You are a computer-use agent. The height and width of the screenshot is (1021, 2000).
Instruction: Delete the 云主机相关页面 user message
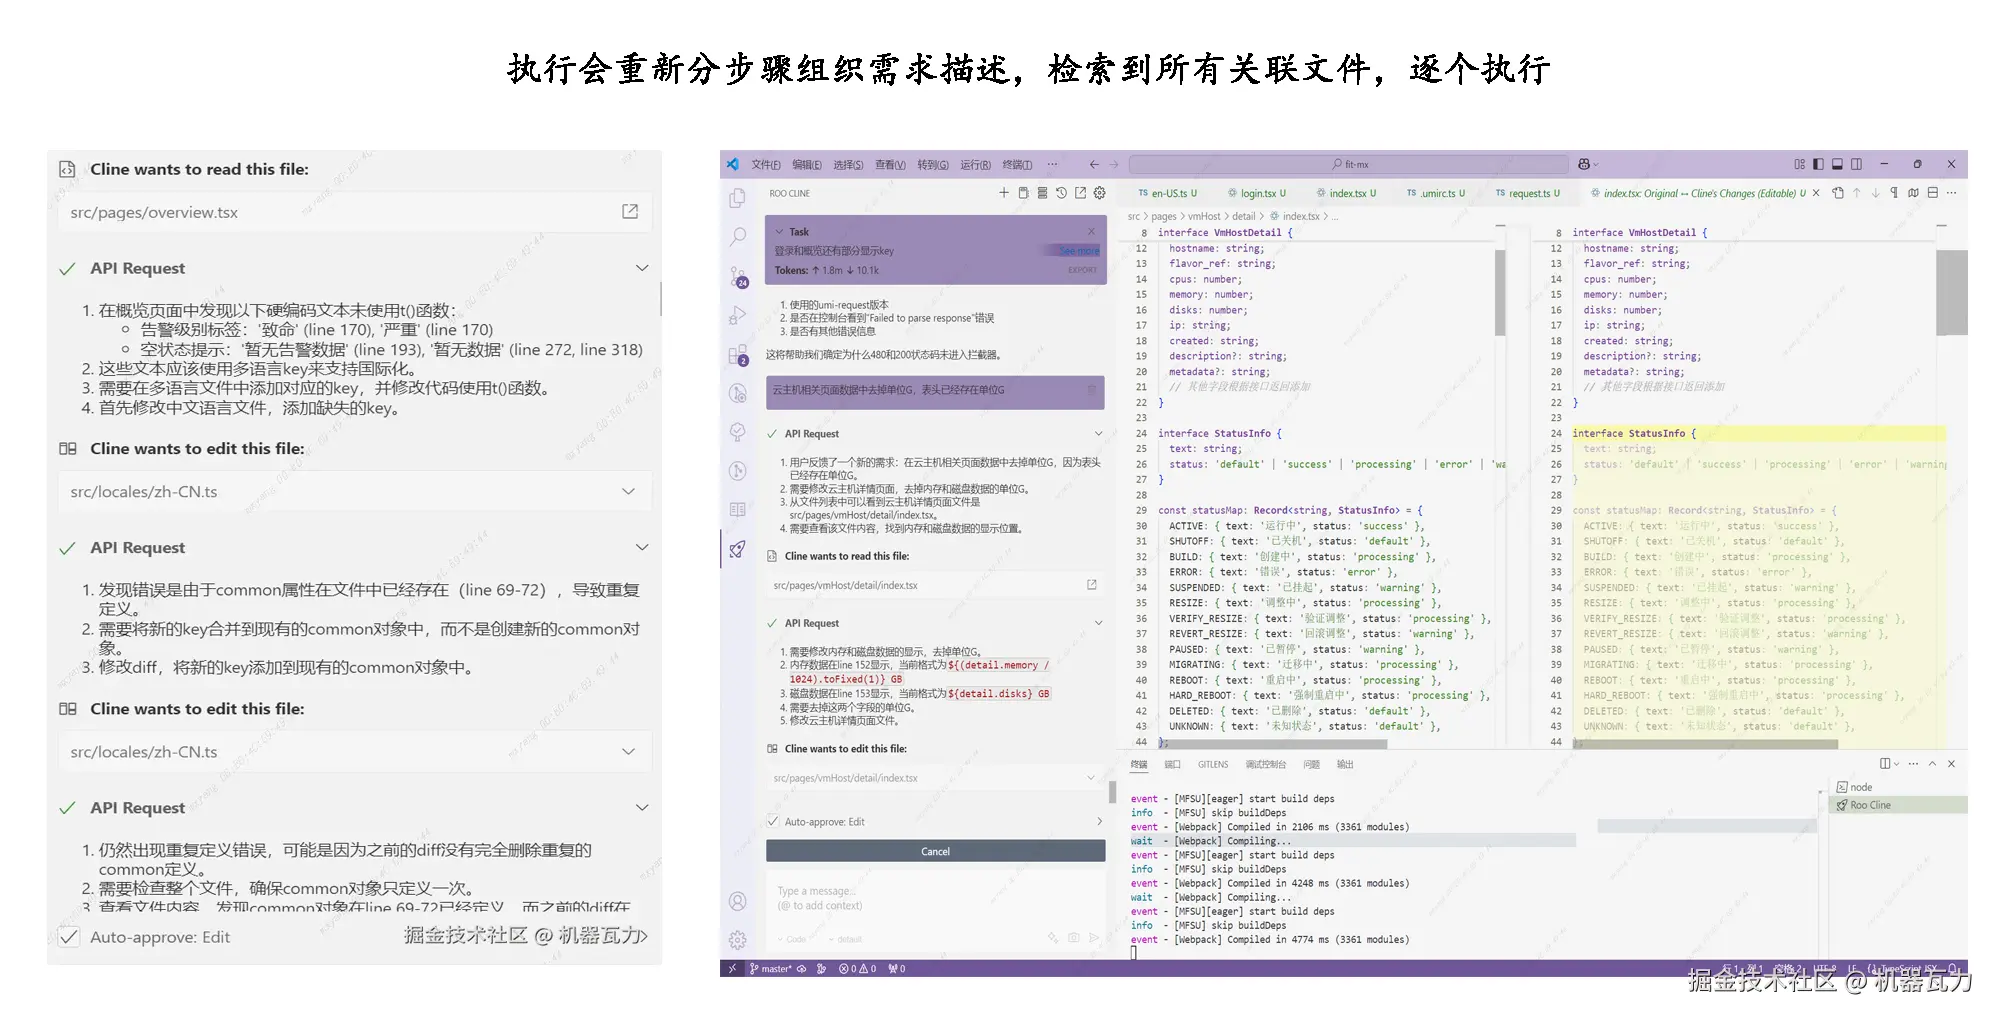[x=1092, y=390]
